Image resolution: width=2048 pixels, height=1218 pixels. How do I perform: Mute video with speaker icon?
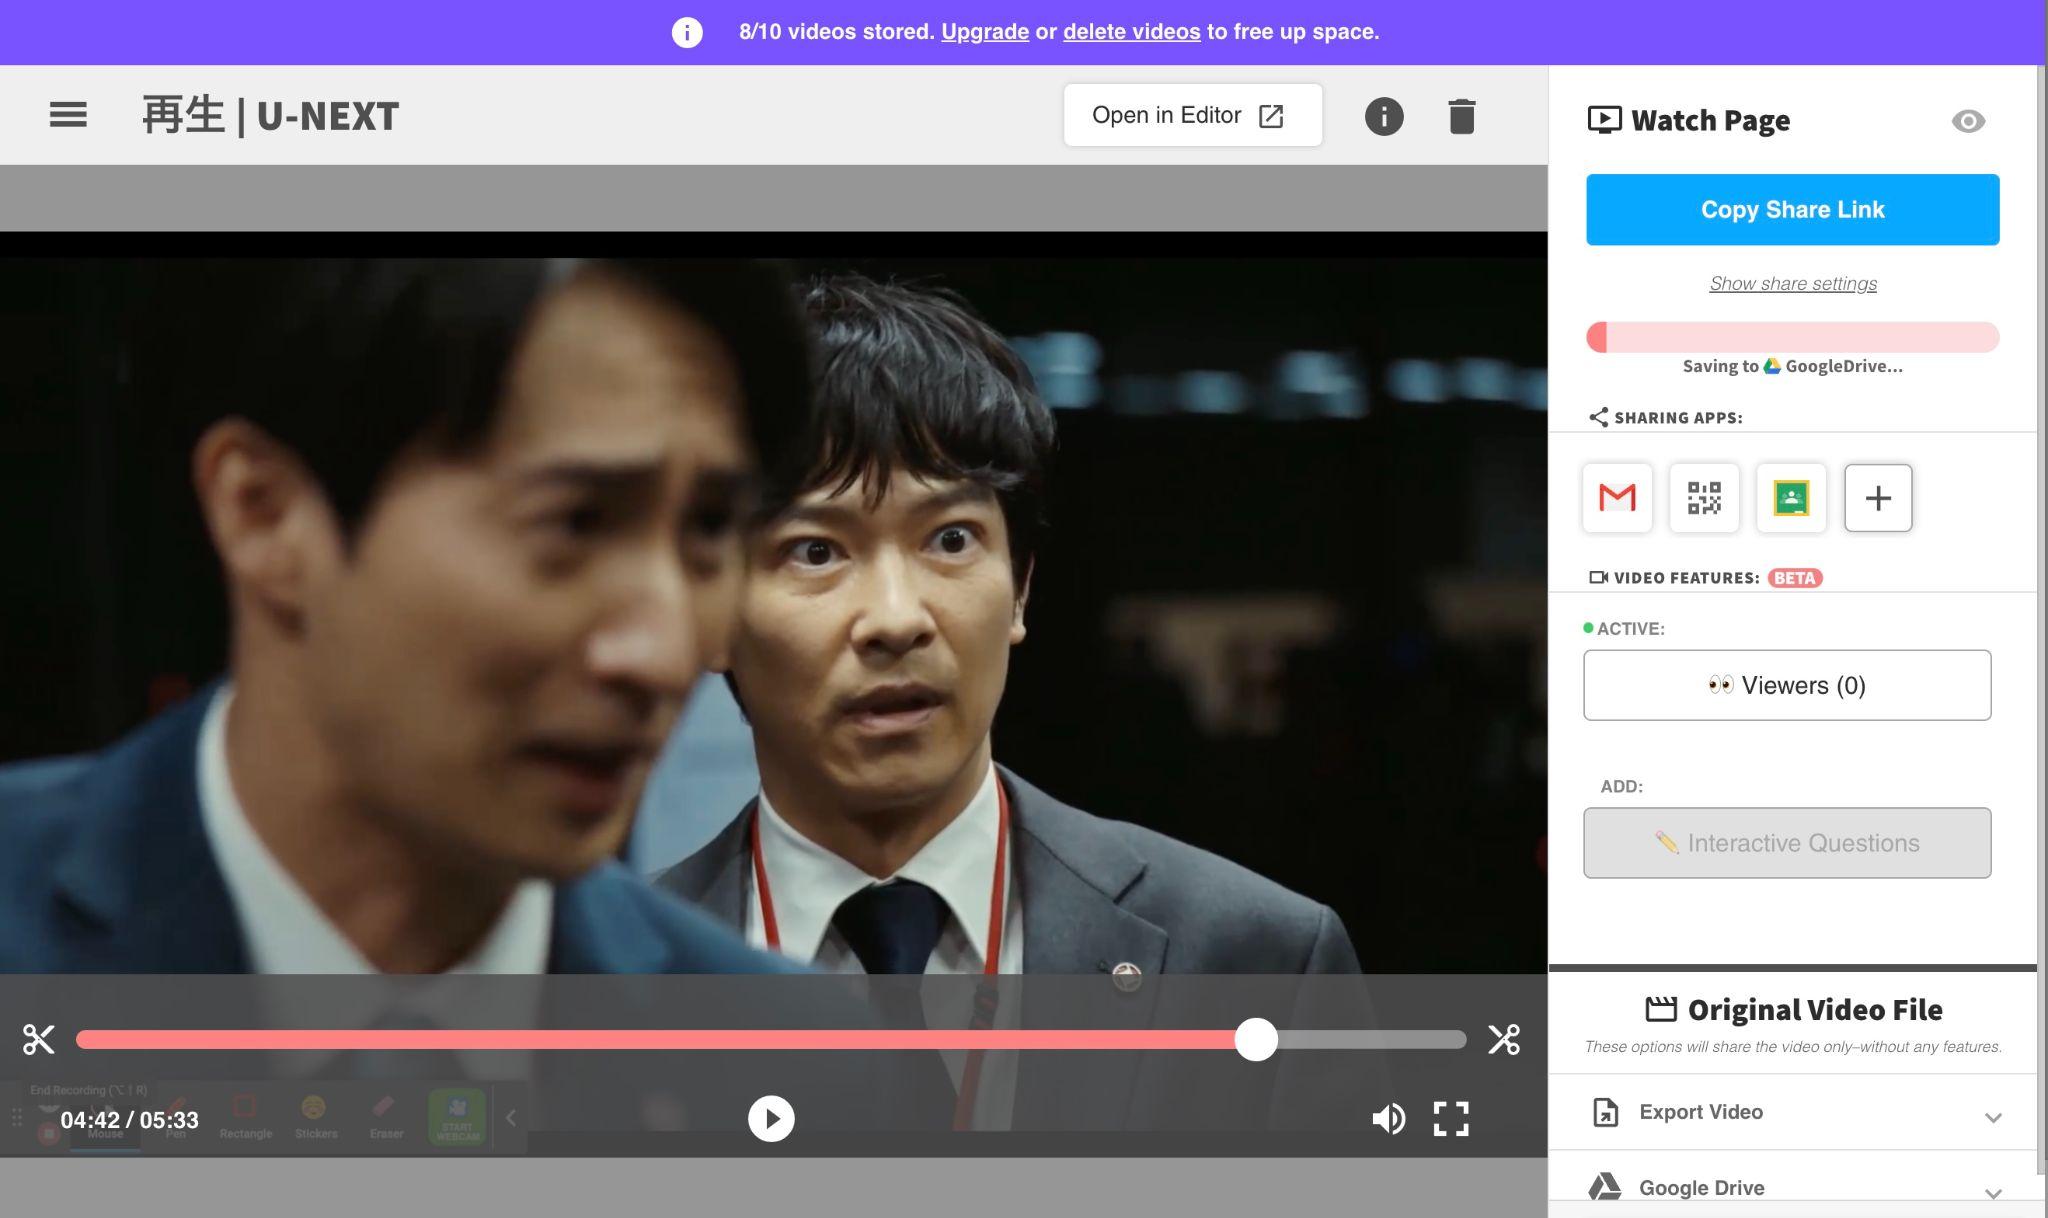tap(1388, 1118)
